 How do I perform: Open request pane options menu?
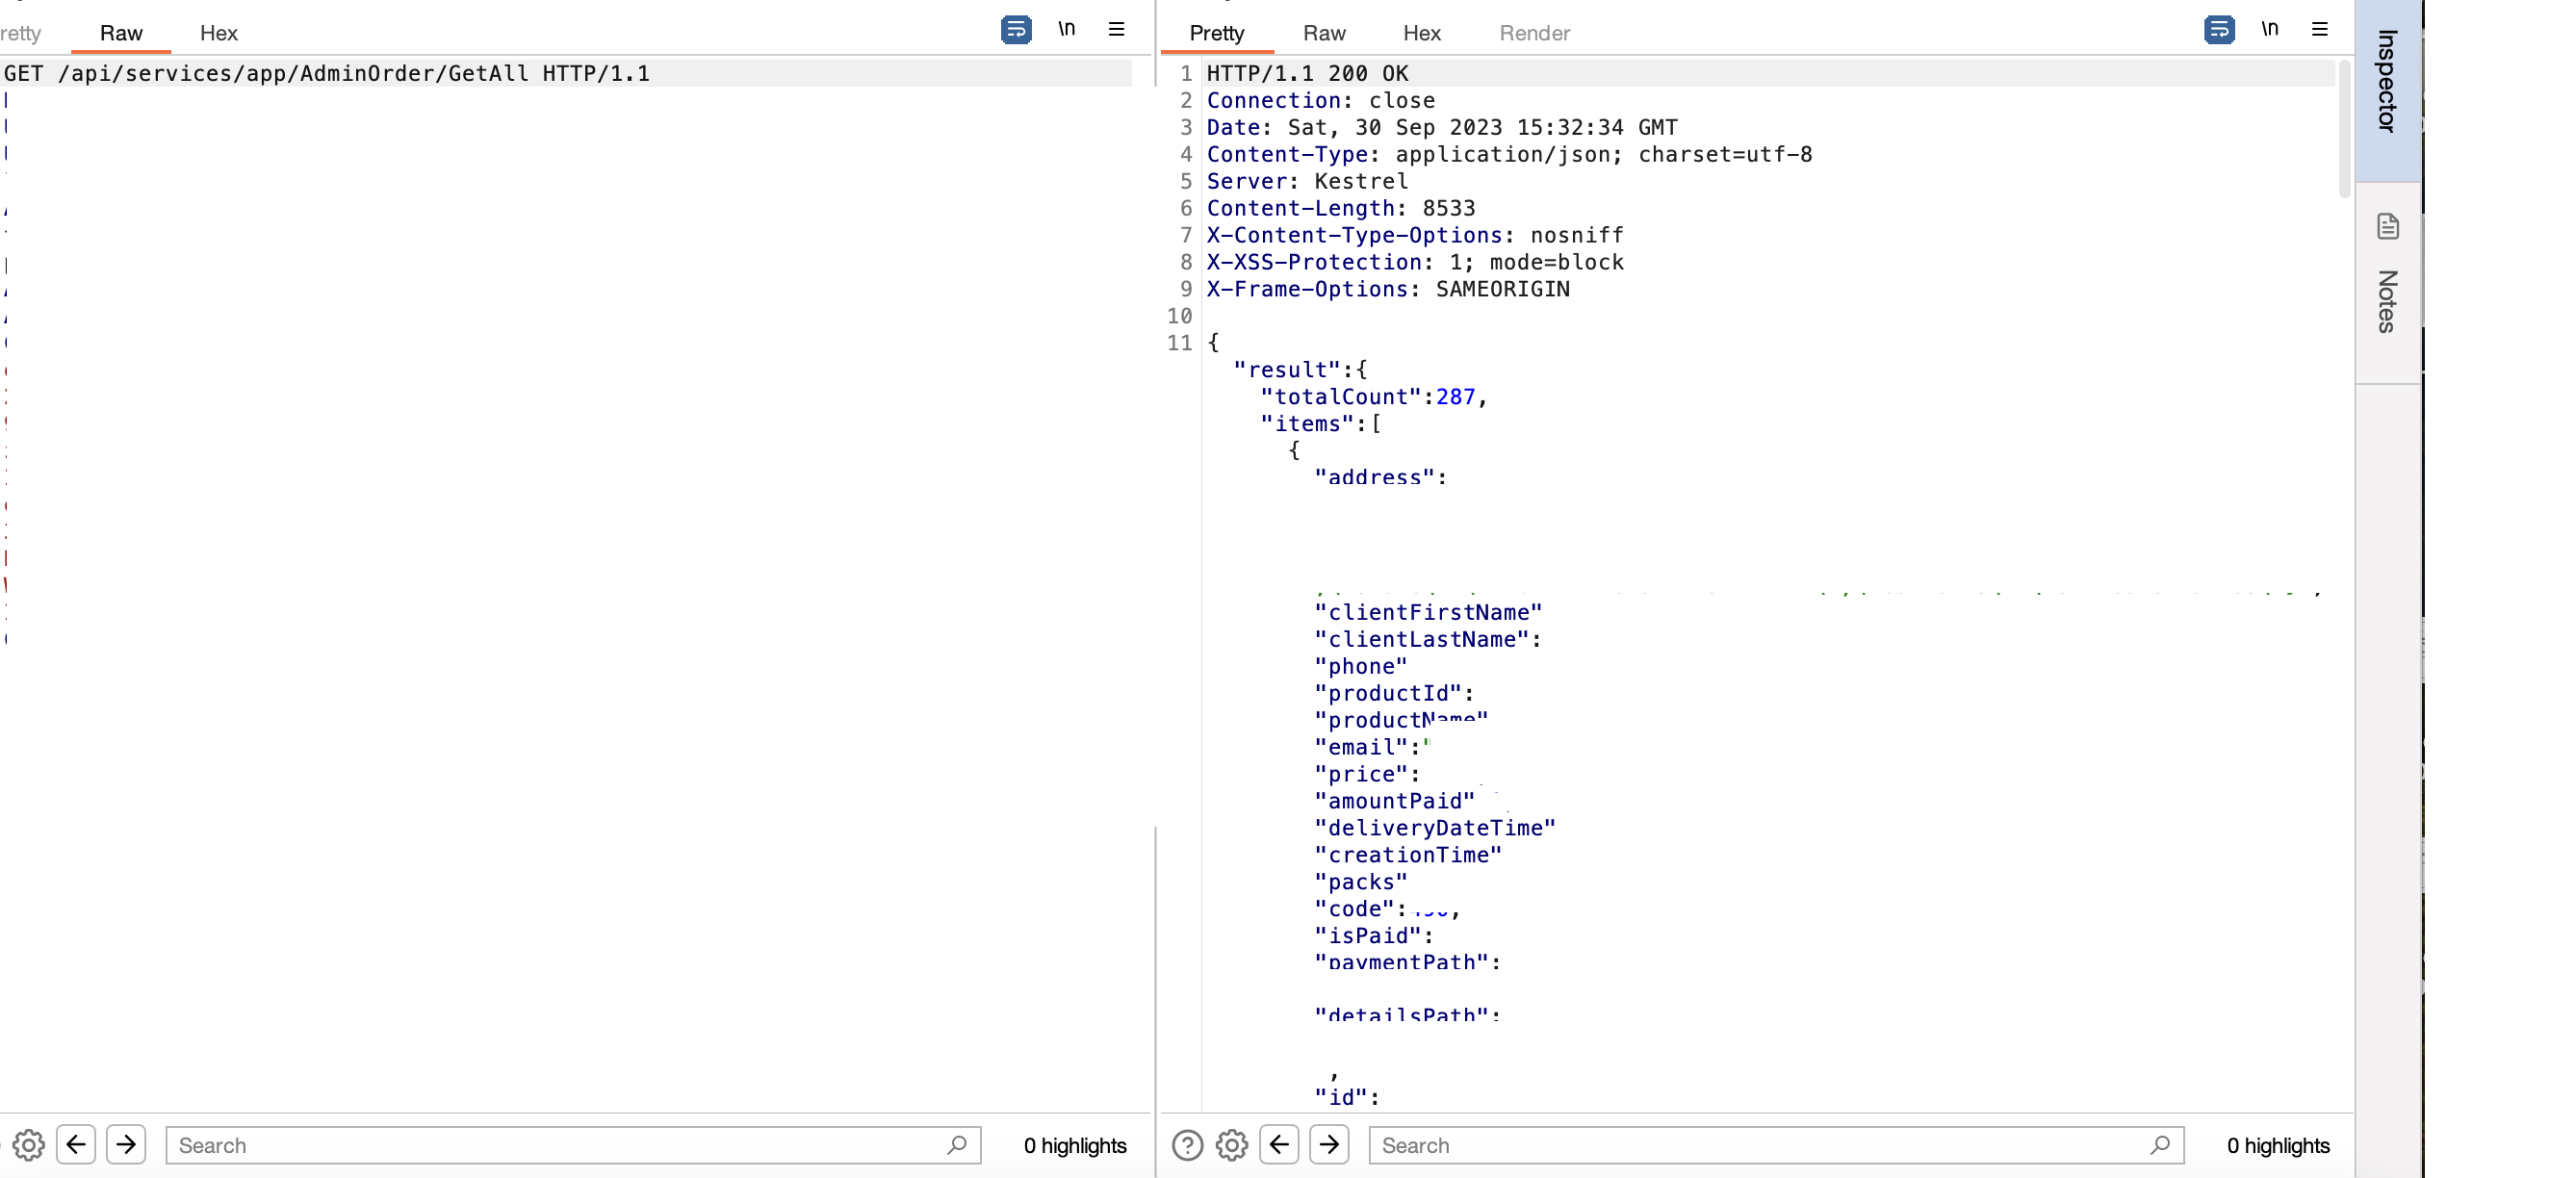pos(1117,29)
